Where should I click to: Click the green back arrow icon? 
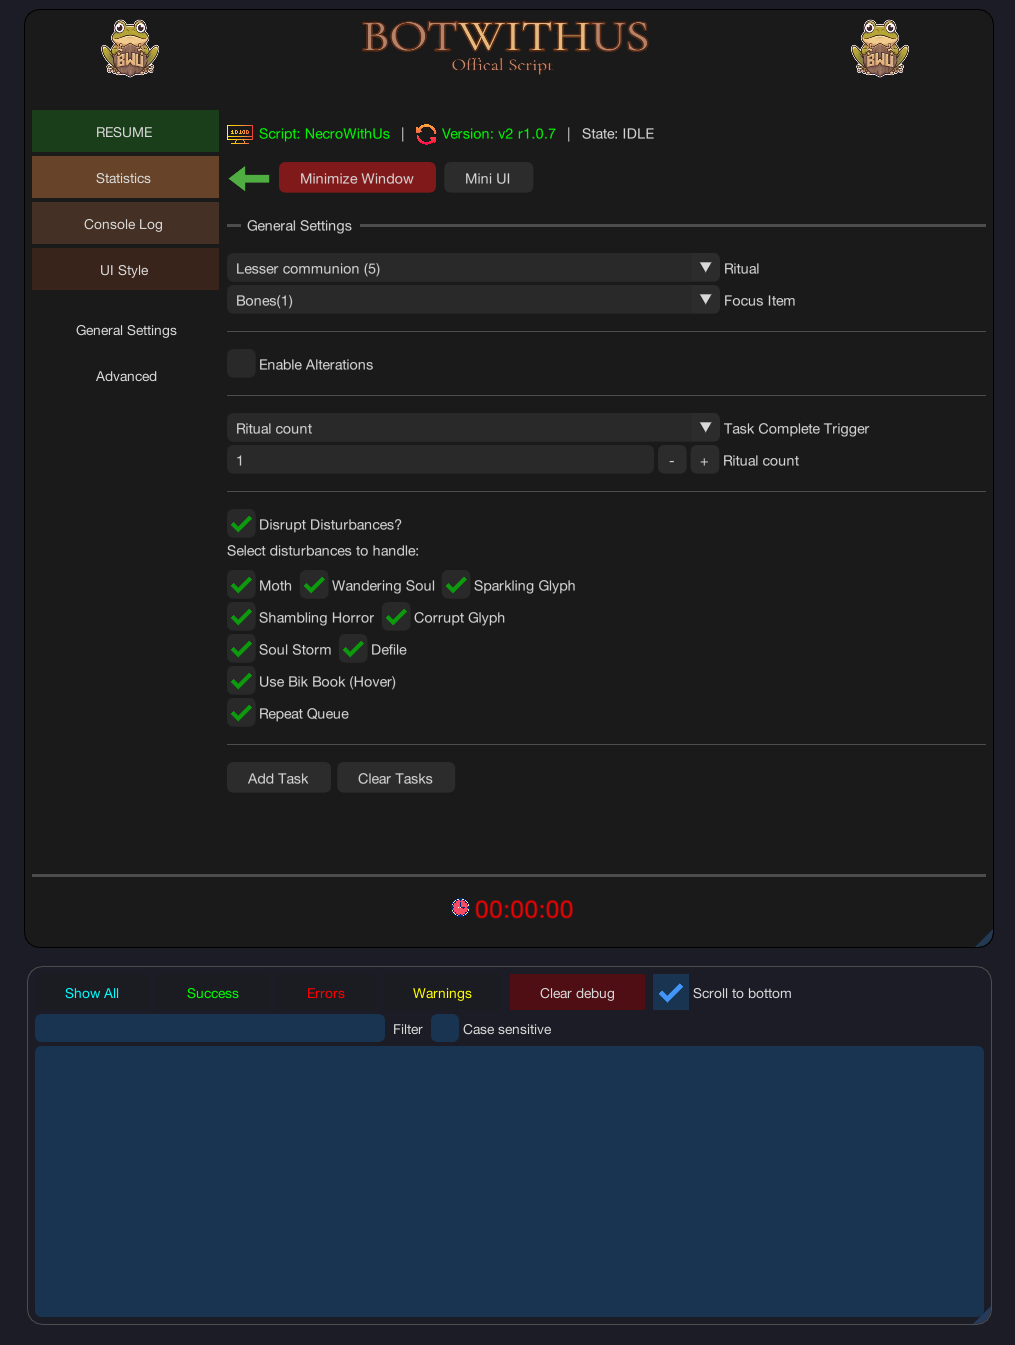click(x=249, y=179)
